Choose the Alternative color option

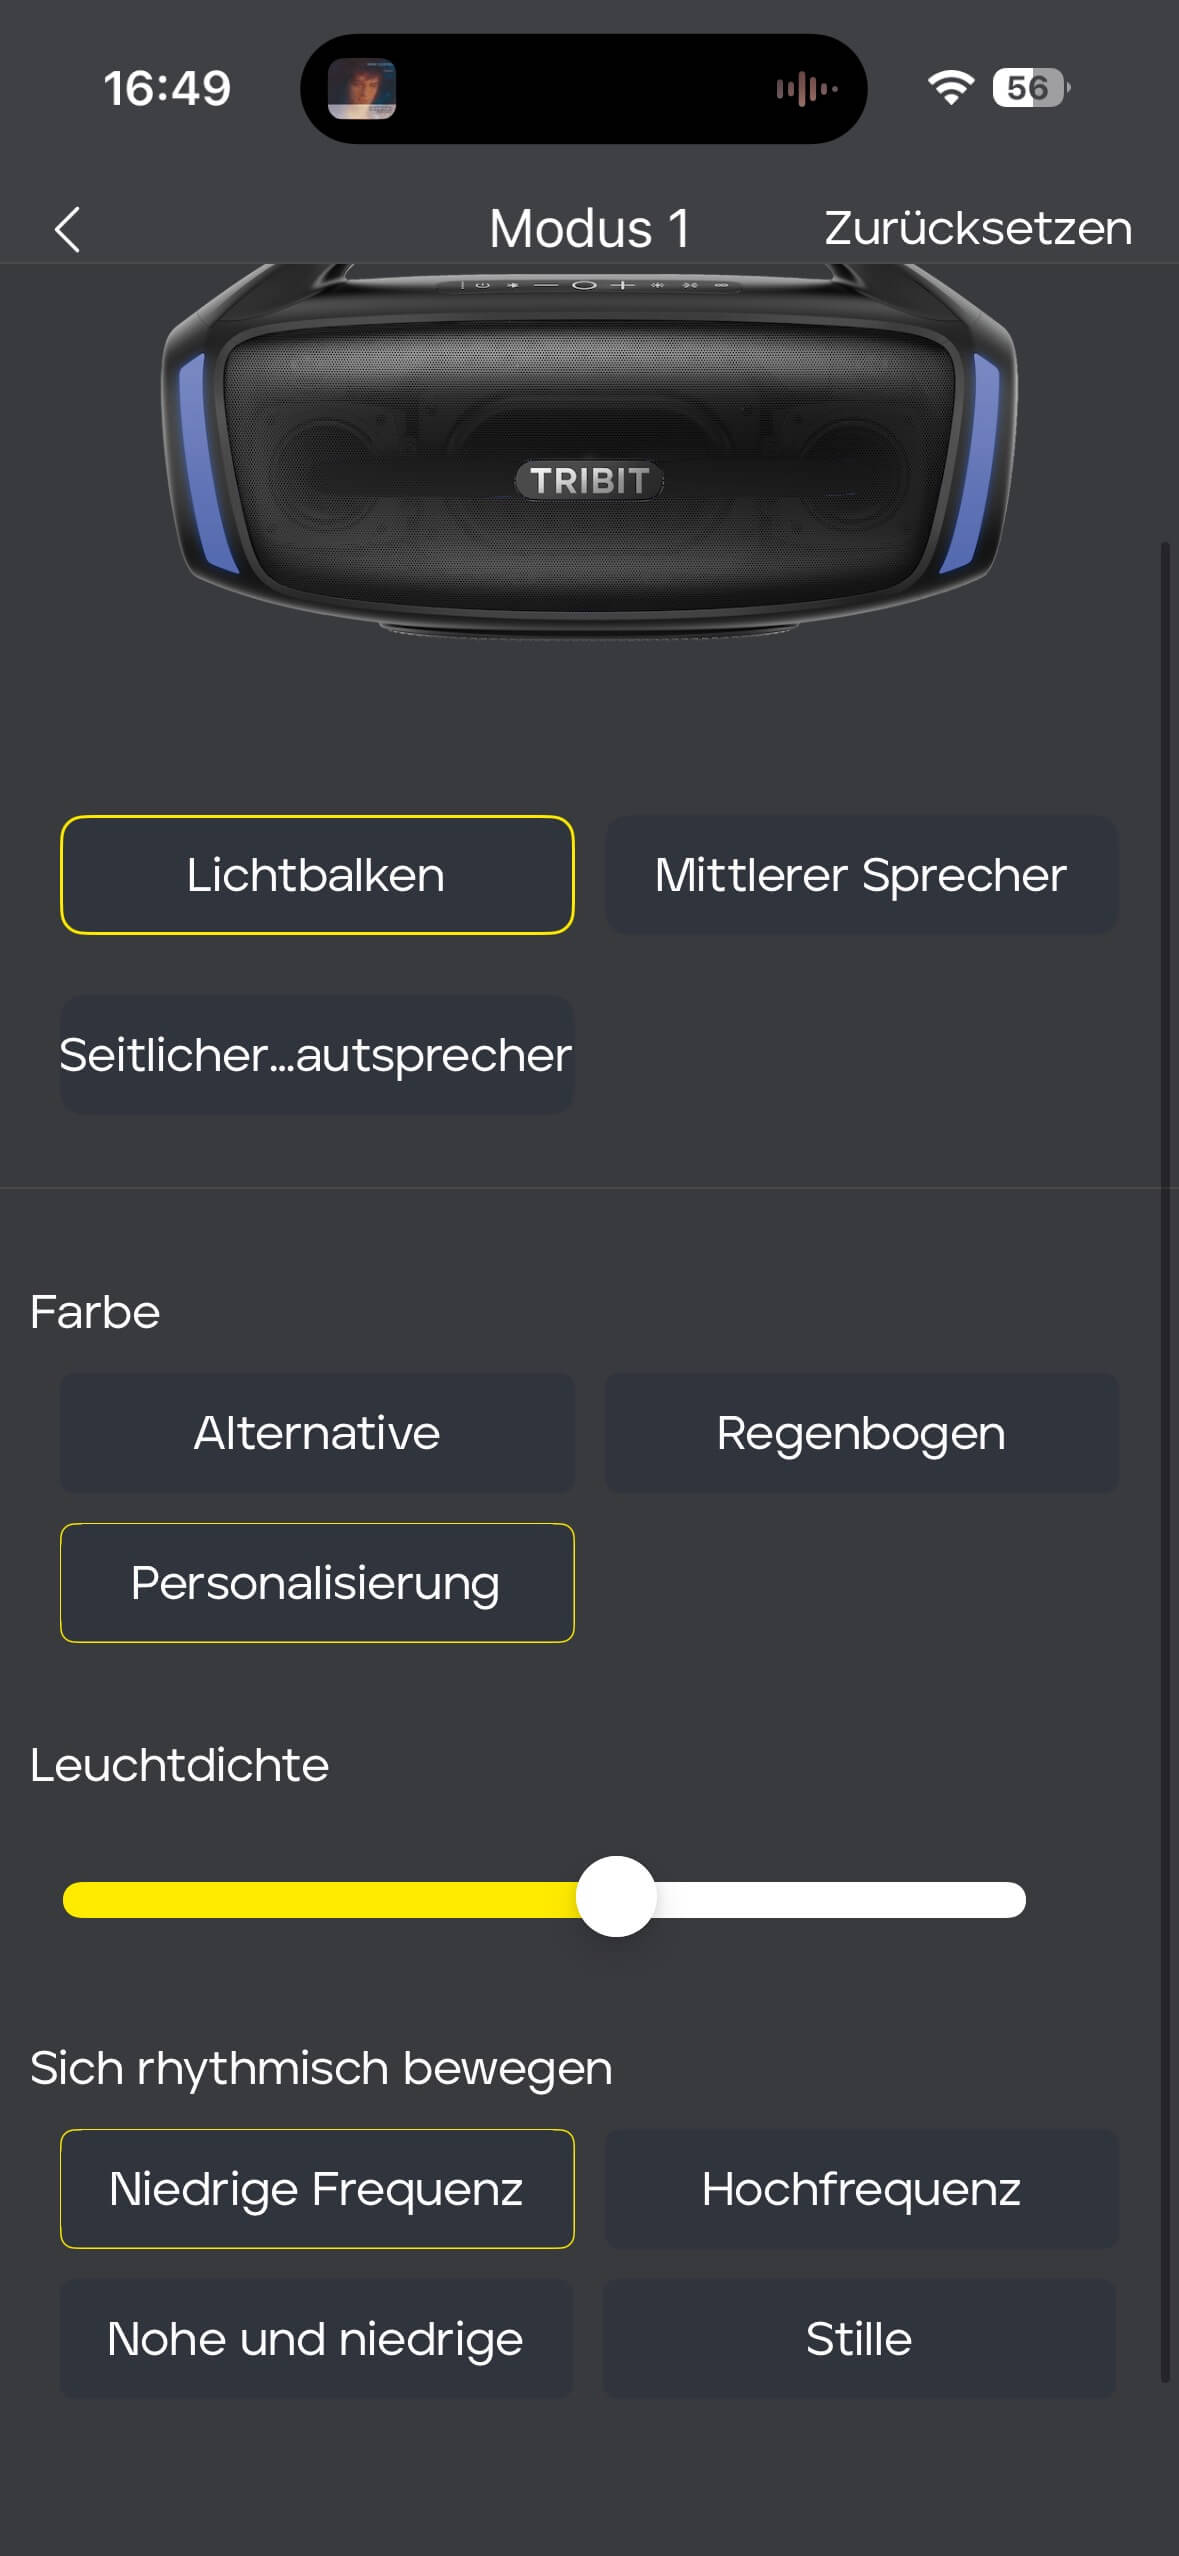tap(317, 1433)
